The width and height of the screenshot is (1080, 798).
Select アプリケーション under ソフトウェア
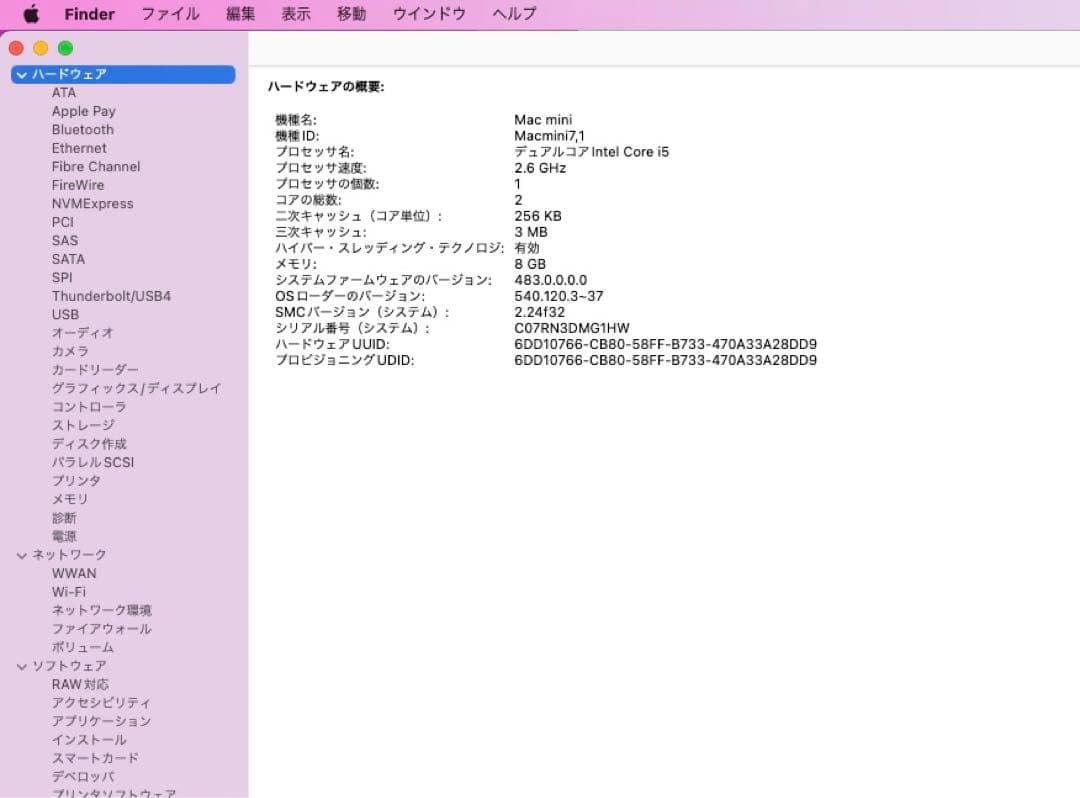[x=102, y=721]
